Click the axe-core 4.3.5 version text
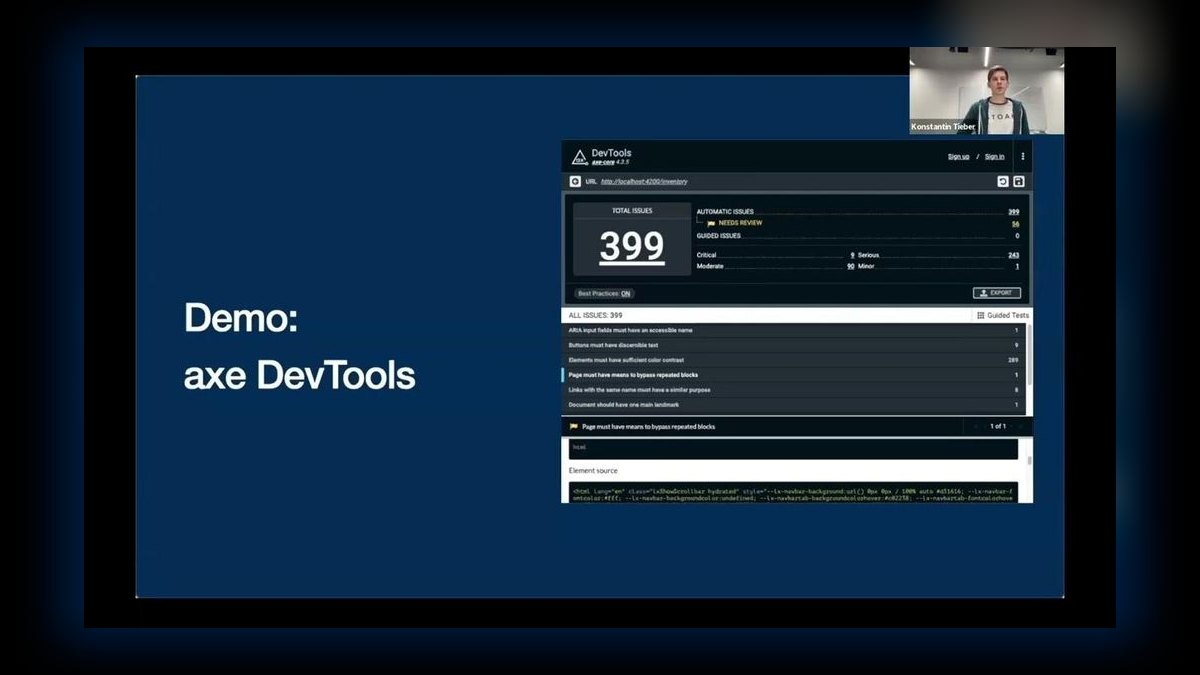1200x675 pixels. coord(609,162)
